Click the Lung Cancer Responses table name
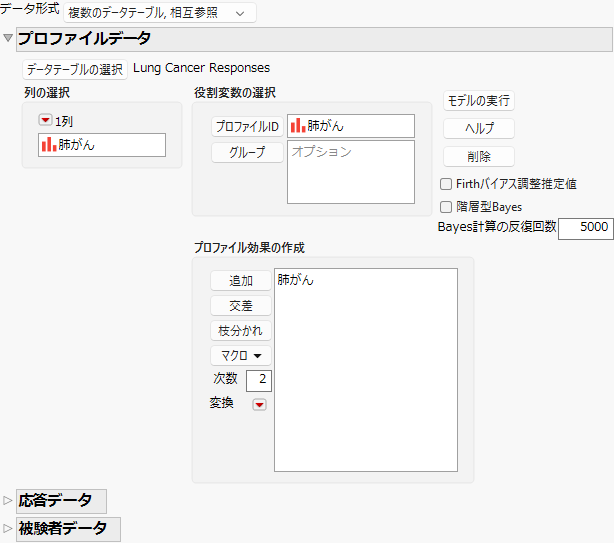 [202, 68]
